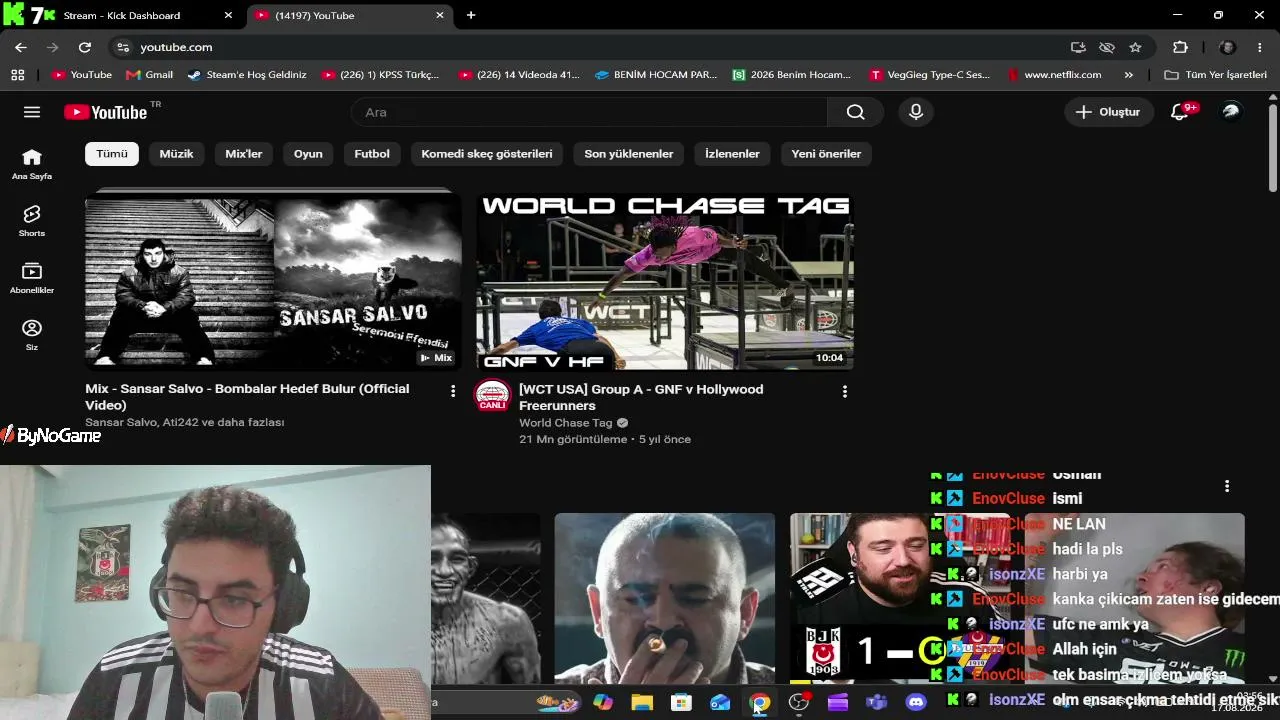1280x720 pixels.
Task: Select the Müzik filter chip
Action: point(176,154)
